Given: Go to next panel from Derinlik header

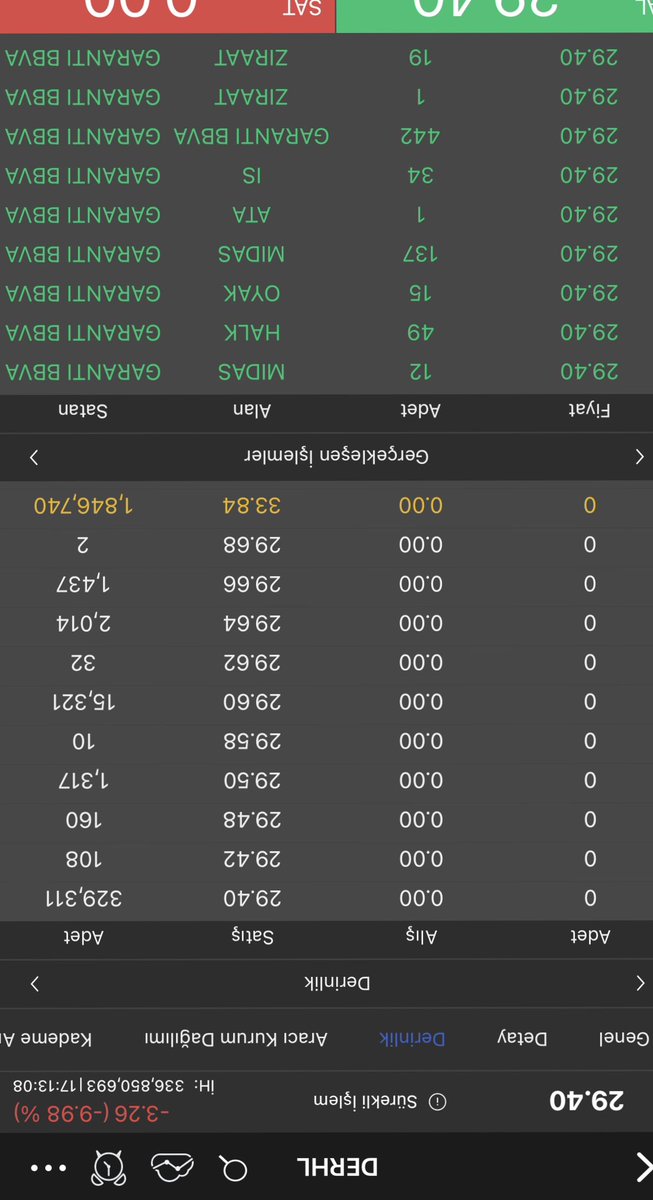Looking at the screenshot, I should coord(34,983).
